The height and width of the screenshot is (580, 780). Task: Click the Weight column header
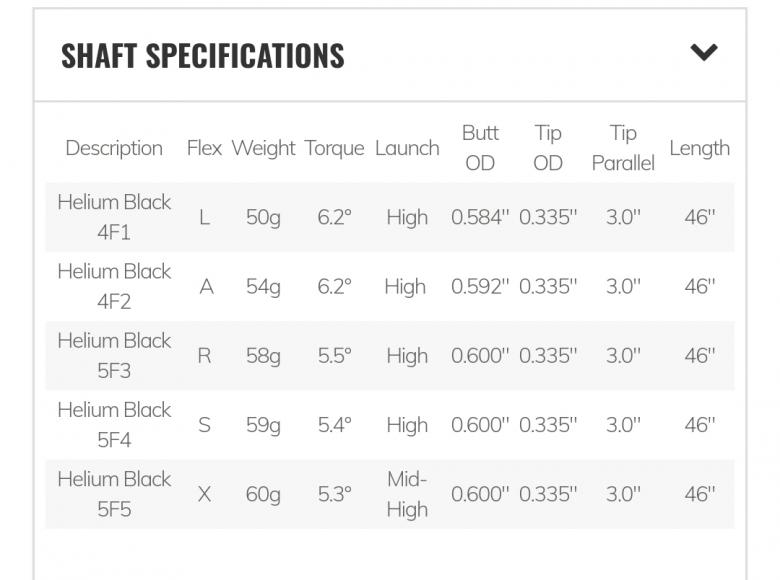pos(263,148)
